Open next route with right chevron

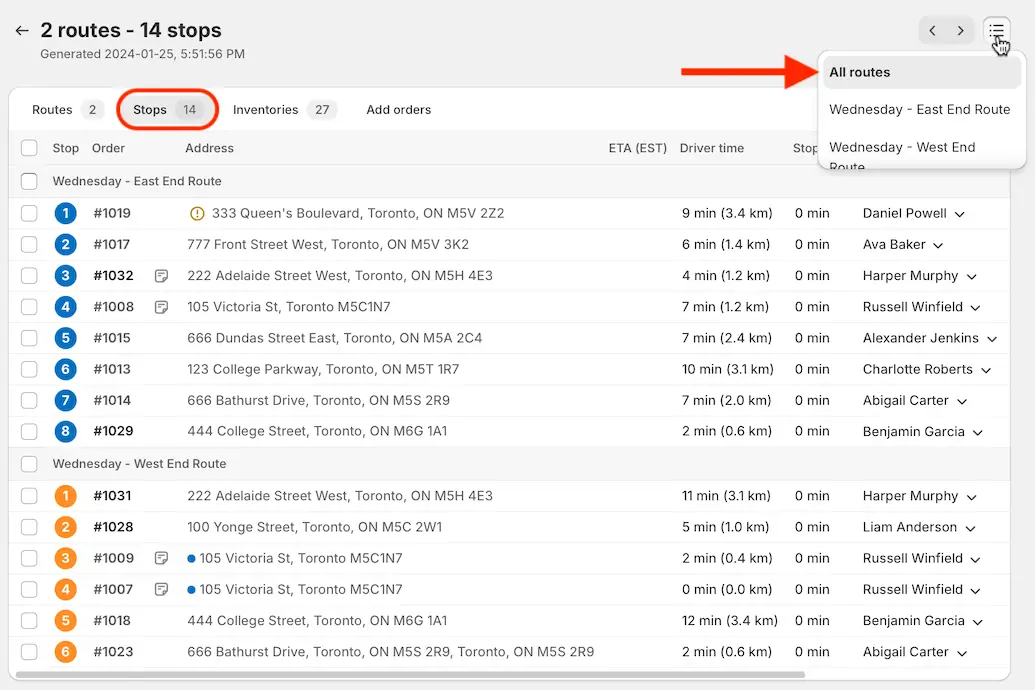point(960,30)
